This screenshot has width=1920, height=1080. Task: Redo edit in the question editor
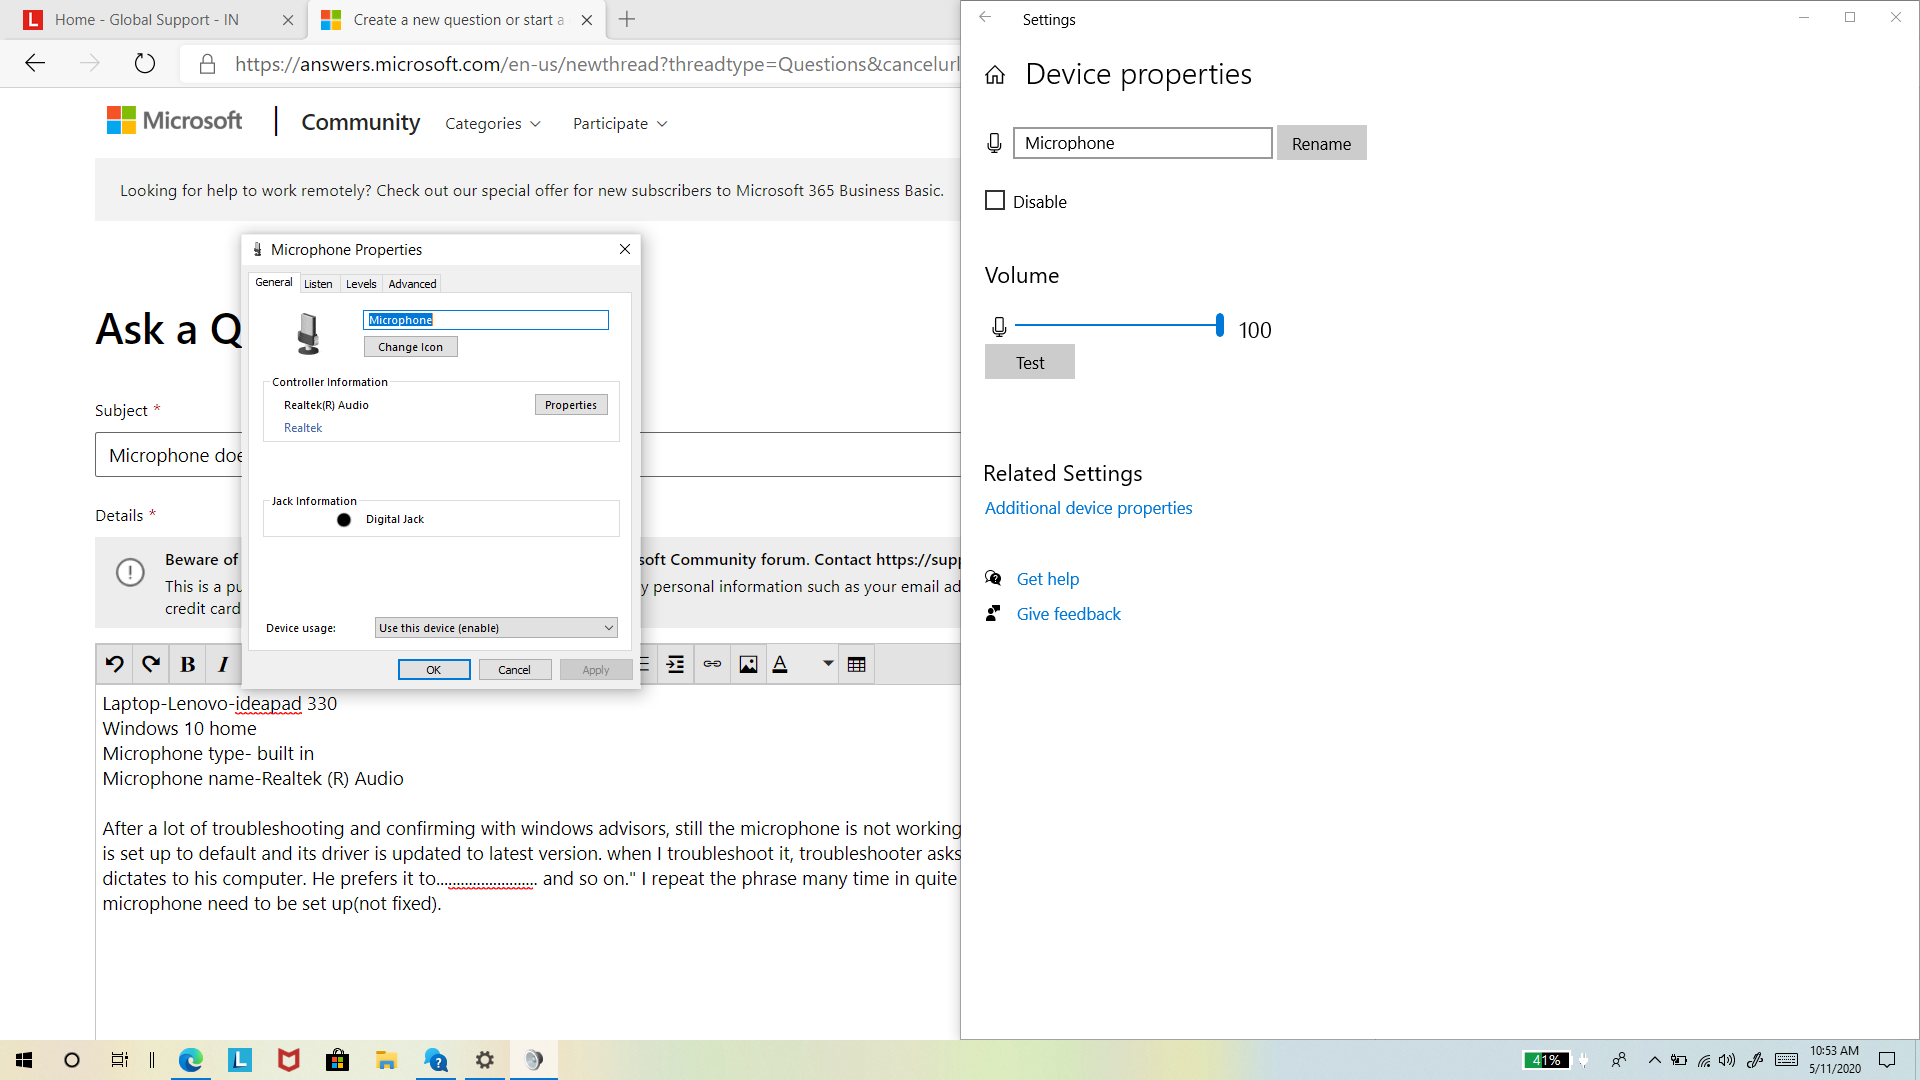click(x=151, y=664)
